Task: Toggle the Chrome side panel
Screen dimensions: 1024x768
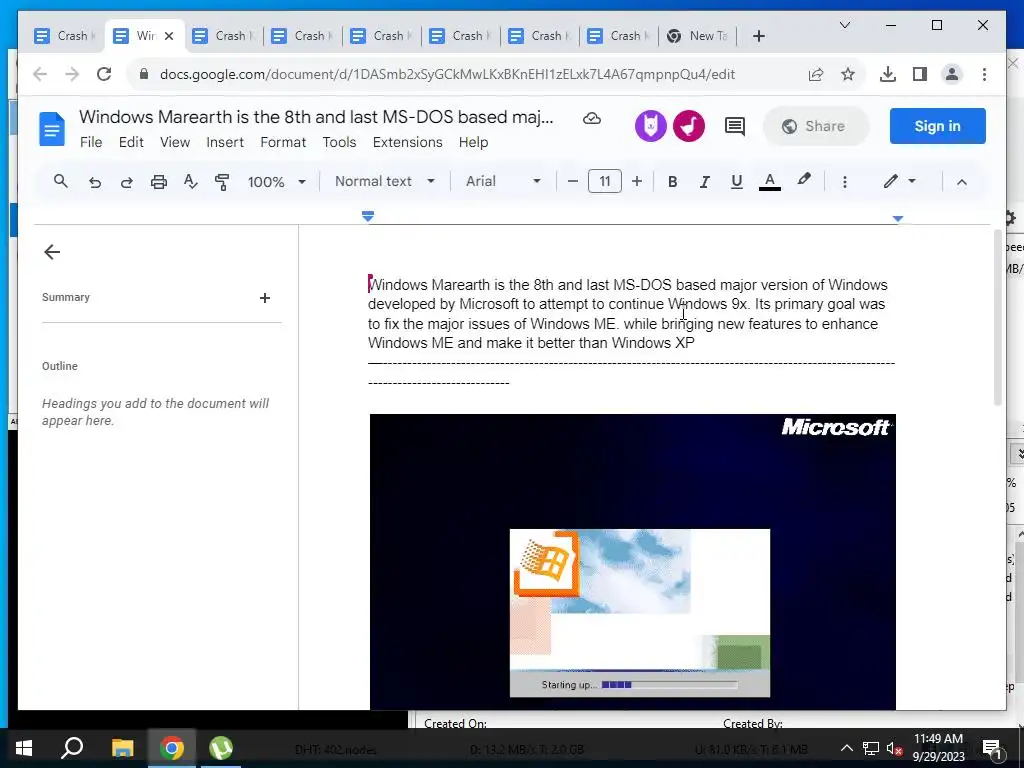Action: point(920,74)
